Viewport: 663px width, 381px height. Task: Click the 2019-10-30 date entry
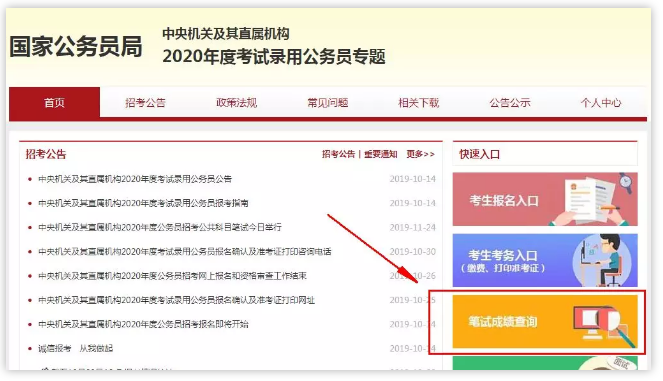tap(412, 252)
